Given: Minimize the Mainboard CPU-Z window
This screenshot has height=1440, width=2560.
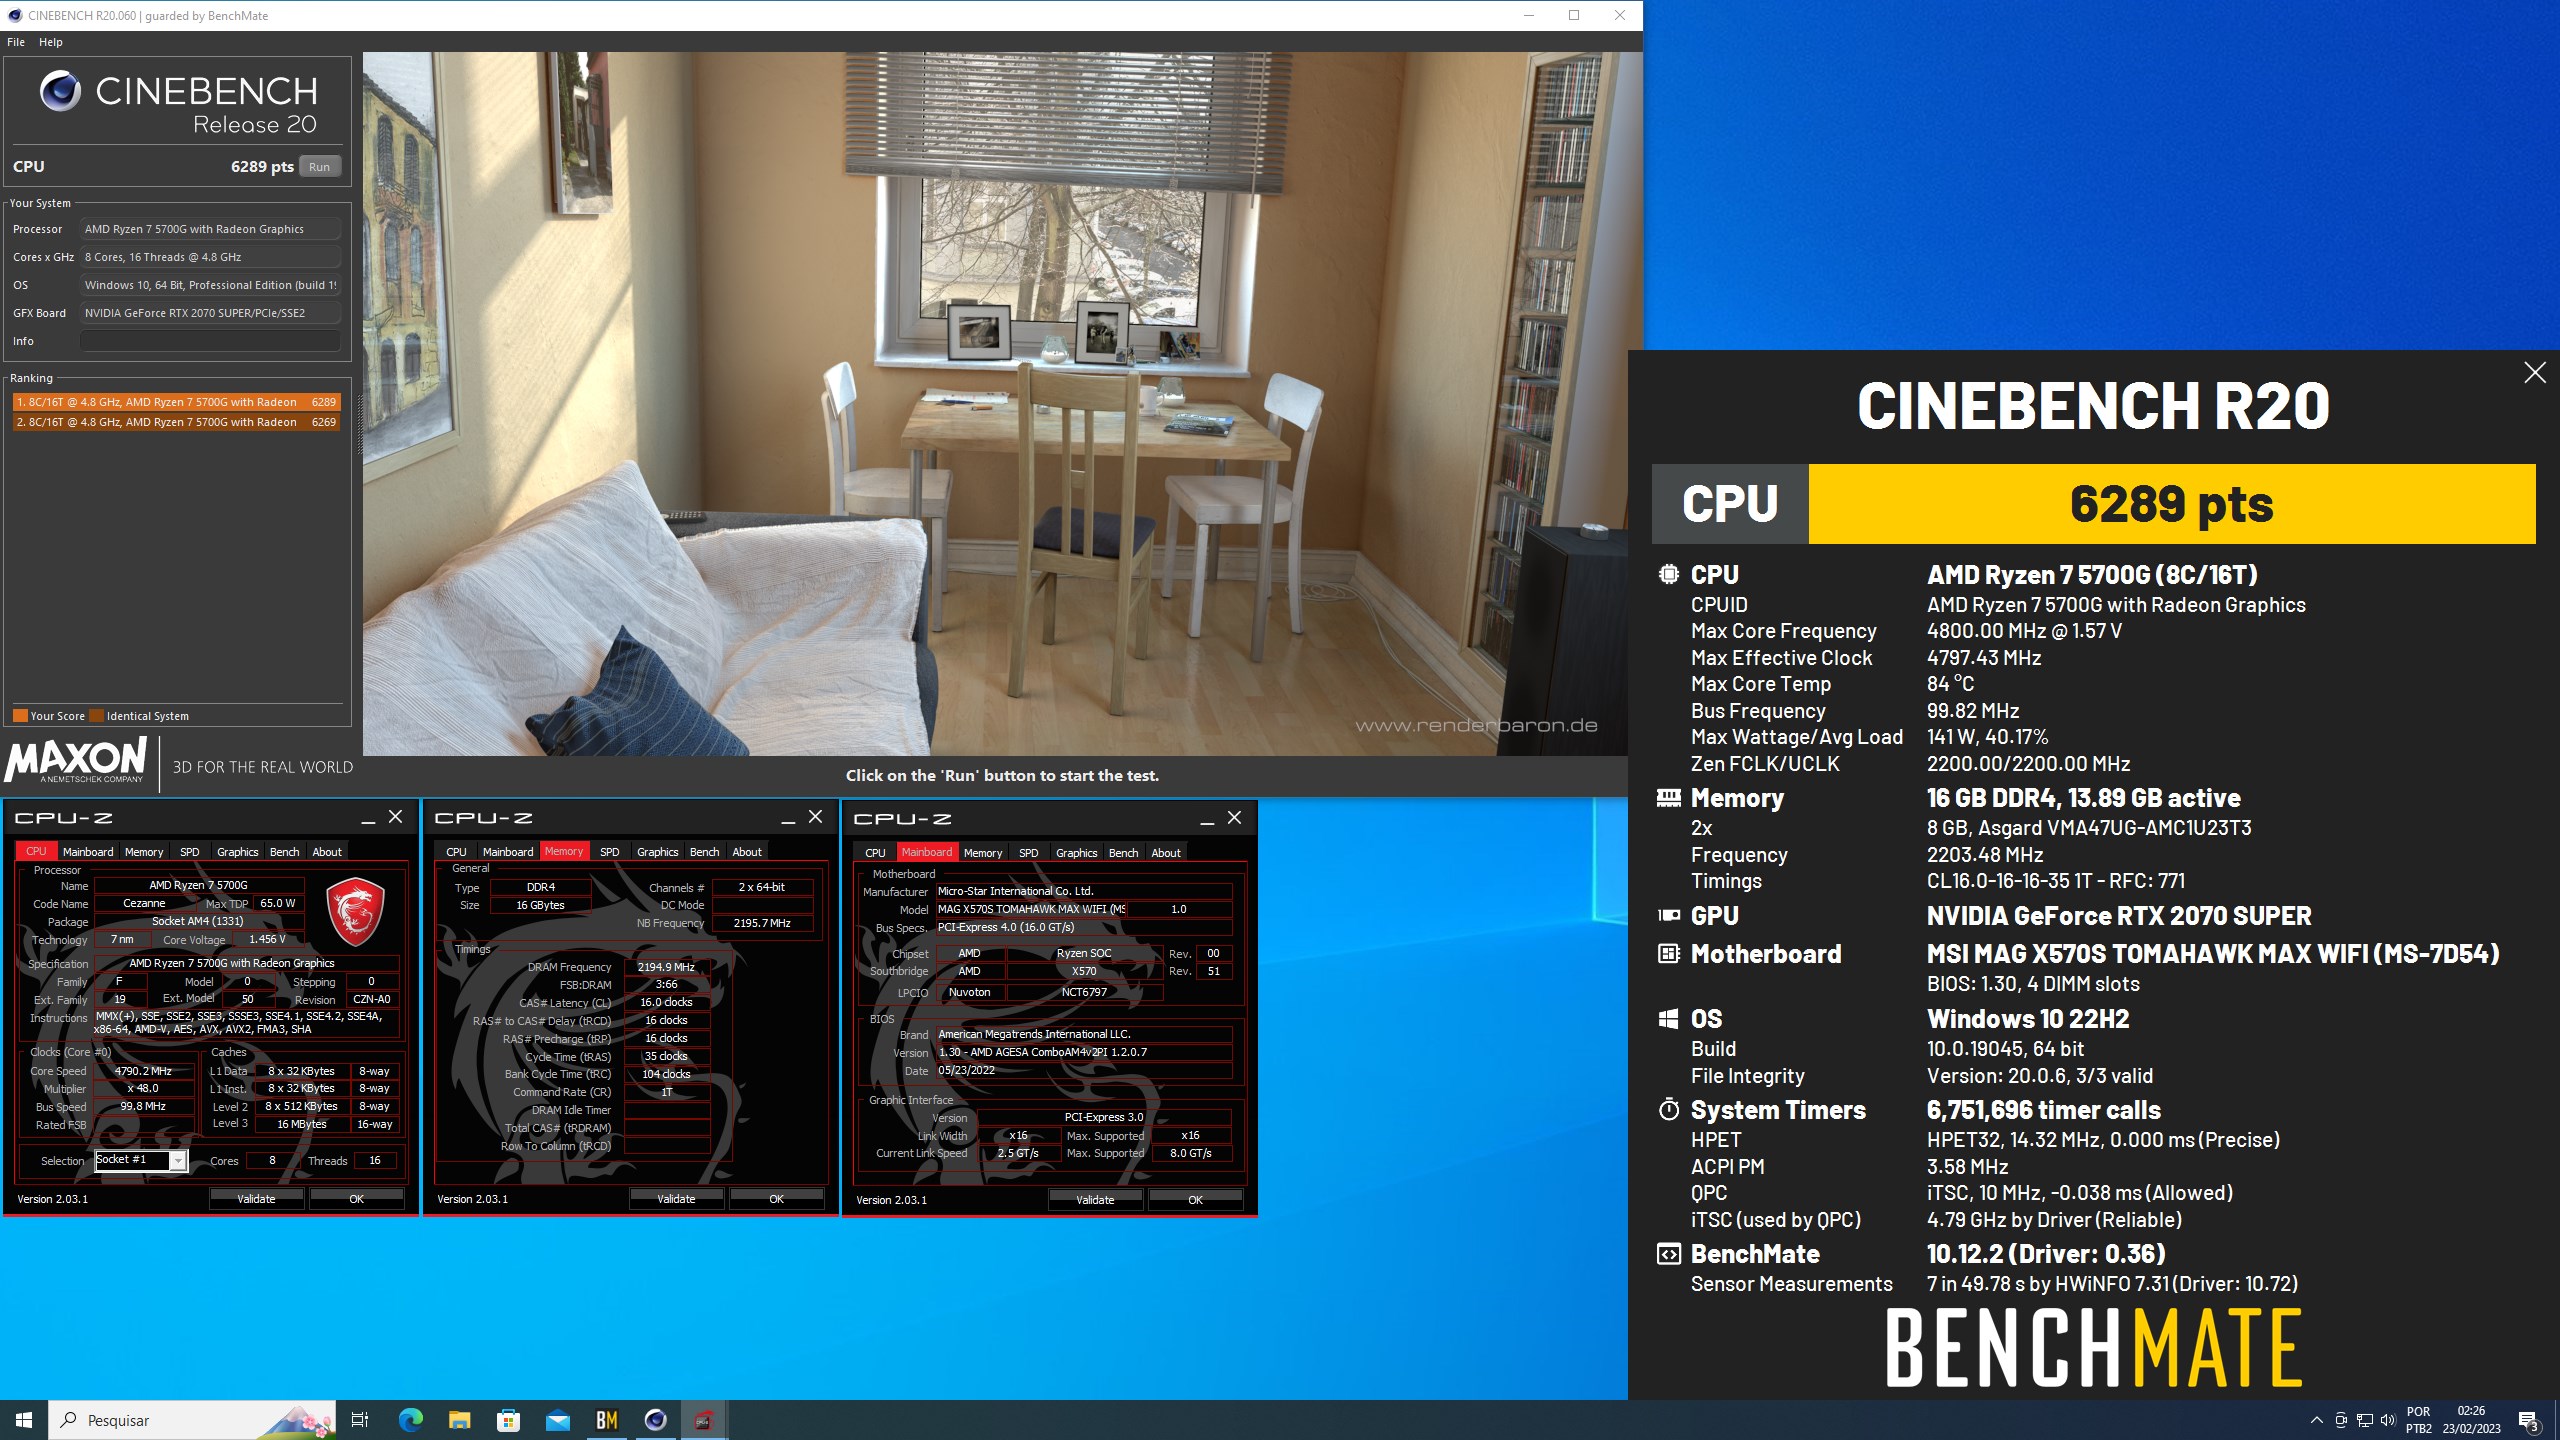Looking at the screenshot, I should (x=1207, y=819).
